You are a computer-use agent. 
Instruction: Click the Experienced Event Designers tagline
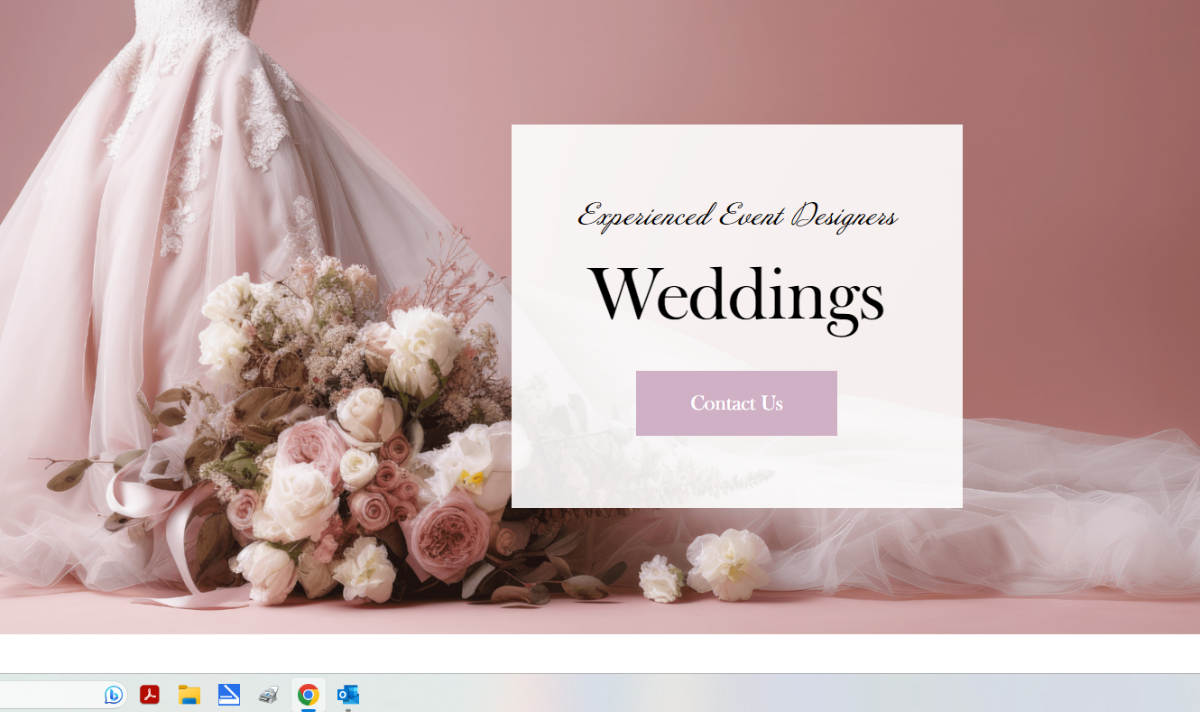point(736,215)
